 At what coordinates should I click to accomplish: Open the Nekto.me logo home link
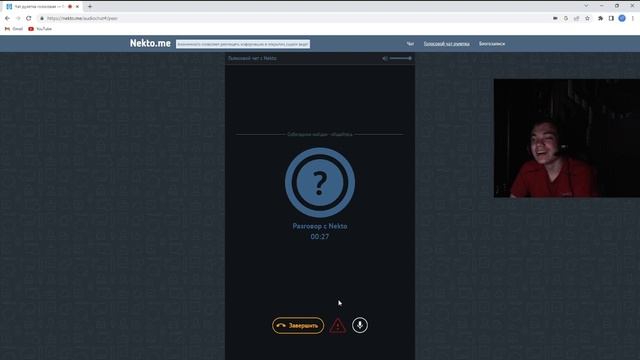(150, 43)
